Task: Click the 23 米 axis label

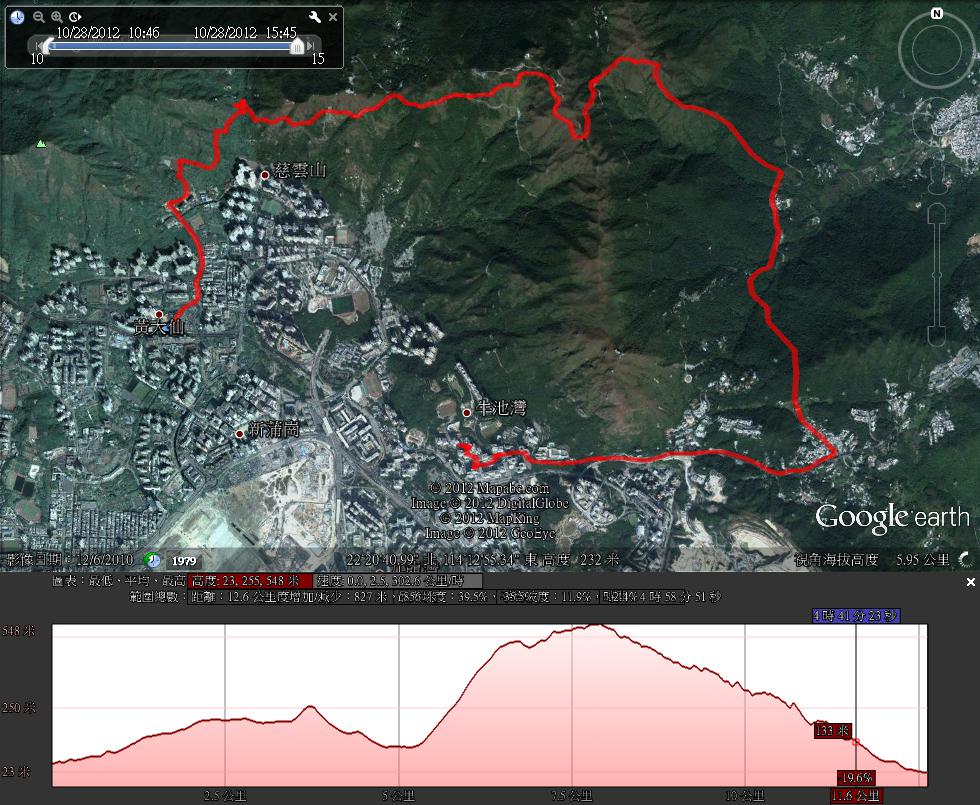Action: coord(16,772)
